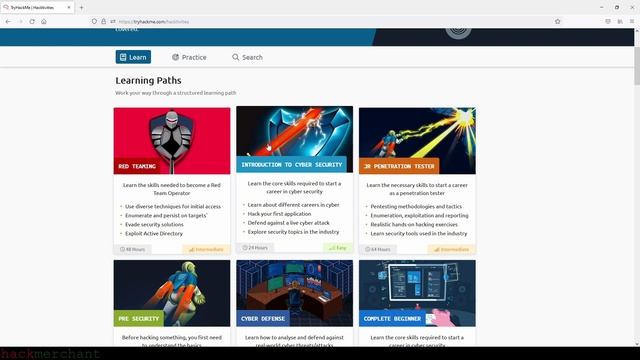Click the 64 Hours duration badge
Screen dimensions: 640x360
coord(378,249)
